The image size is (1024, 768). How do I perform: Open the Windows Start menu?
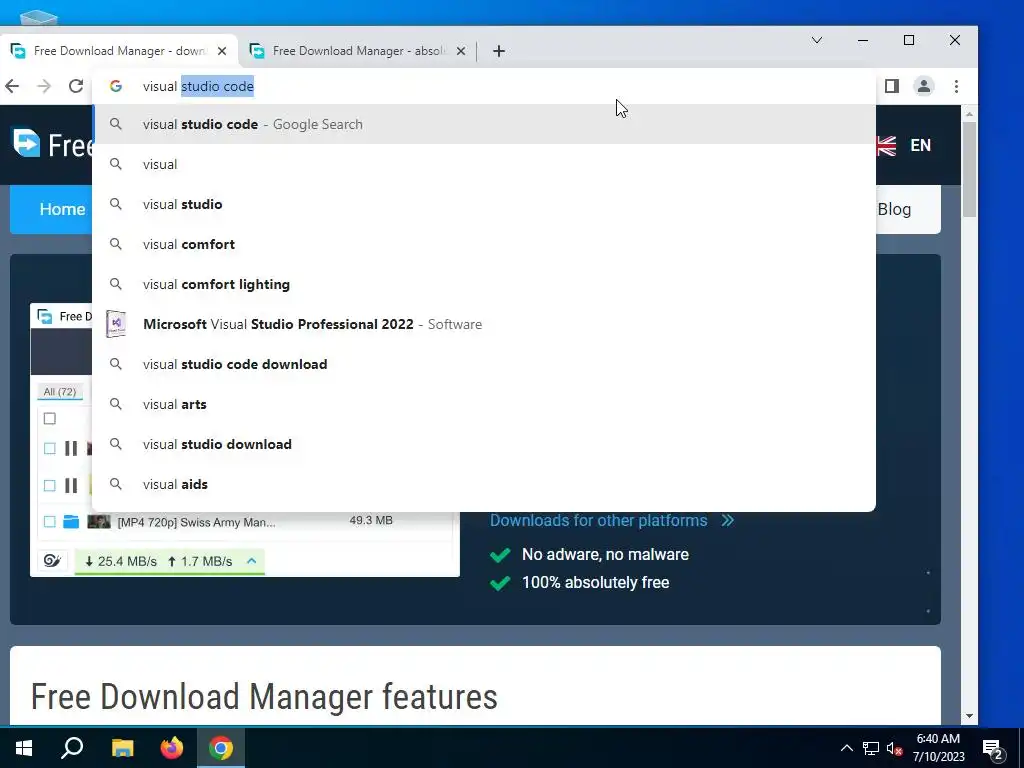(24, 748)
